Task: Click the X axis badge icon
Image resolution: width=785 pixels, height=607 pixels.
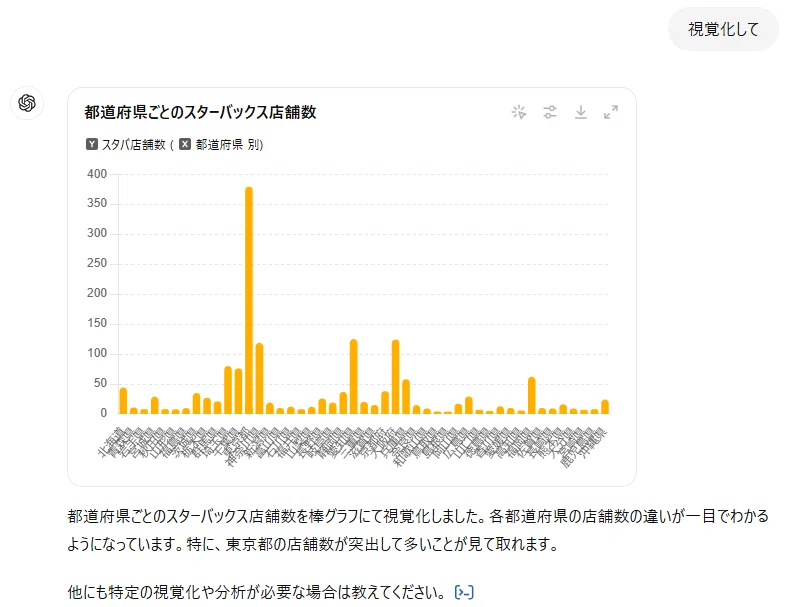Action: click(185, 144)
